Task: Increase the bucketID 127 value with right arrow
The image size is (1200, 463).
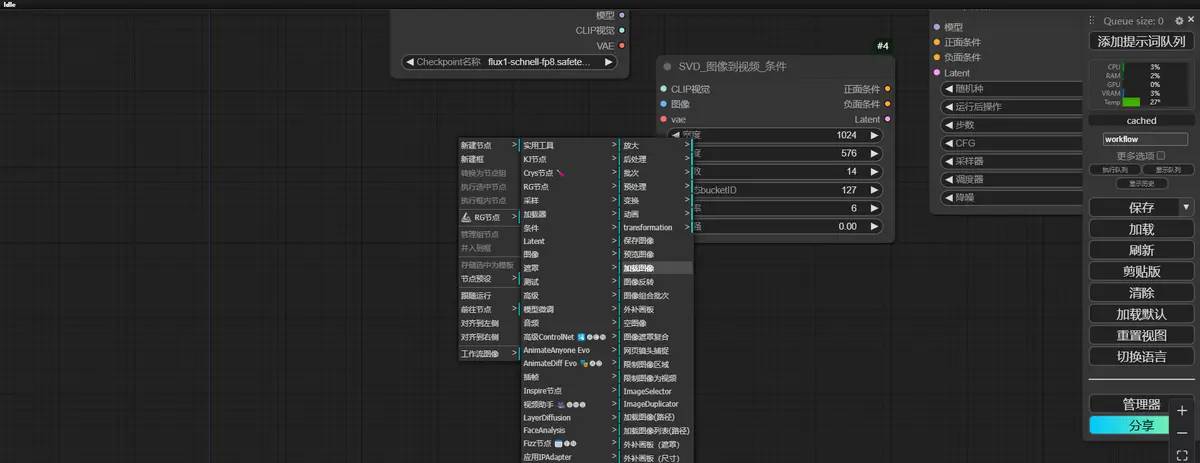Action: (x=873, y=190)
